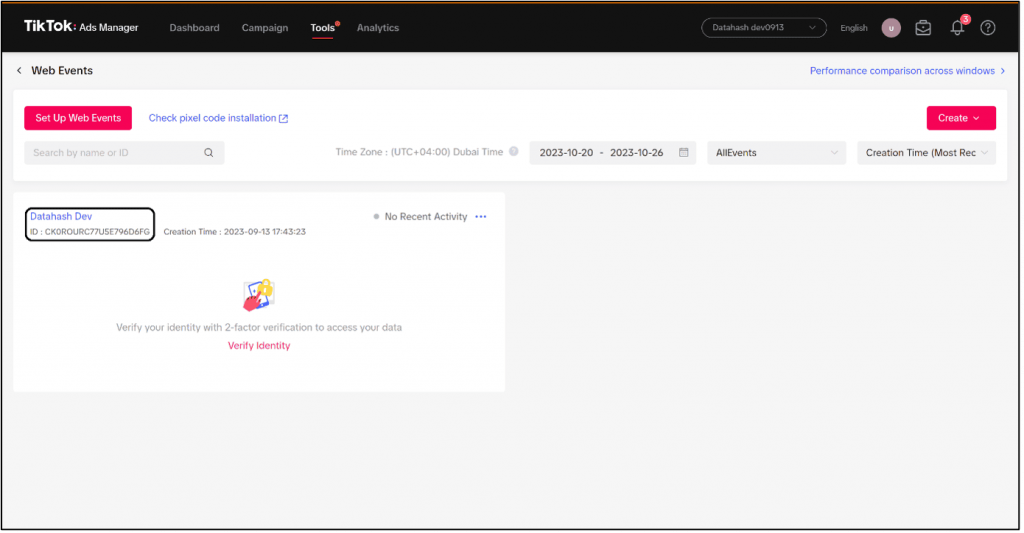1024x533 pixels.
Task: Open three-dot menu on Datahash Dev pixel
Action: point(481,217)
